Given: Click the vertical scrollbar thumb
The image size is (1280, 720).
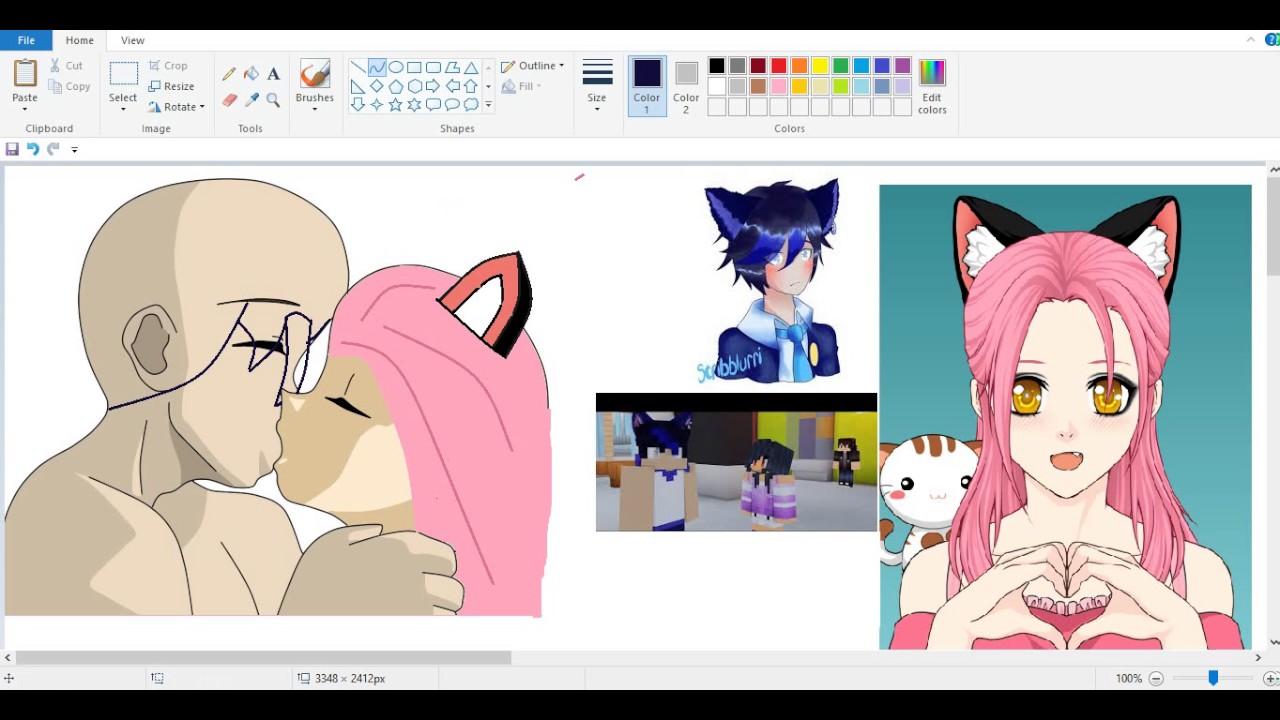Looking at the screenshot, I should pyautogui.click(x=1274, y=228).
